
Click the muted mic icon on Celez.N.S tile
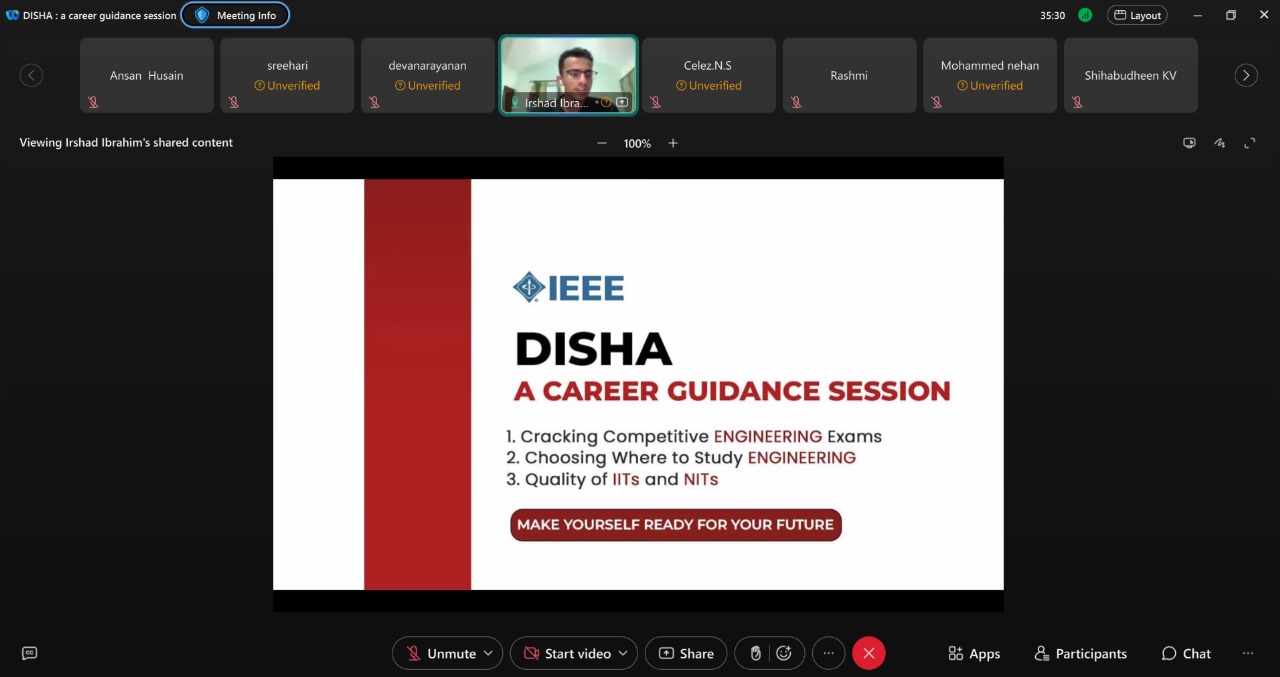(x=655, y=102)
